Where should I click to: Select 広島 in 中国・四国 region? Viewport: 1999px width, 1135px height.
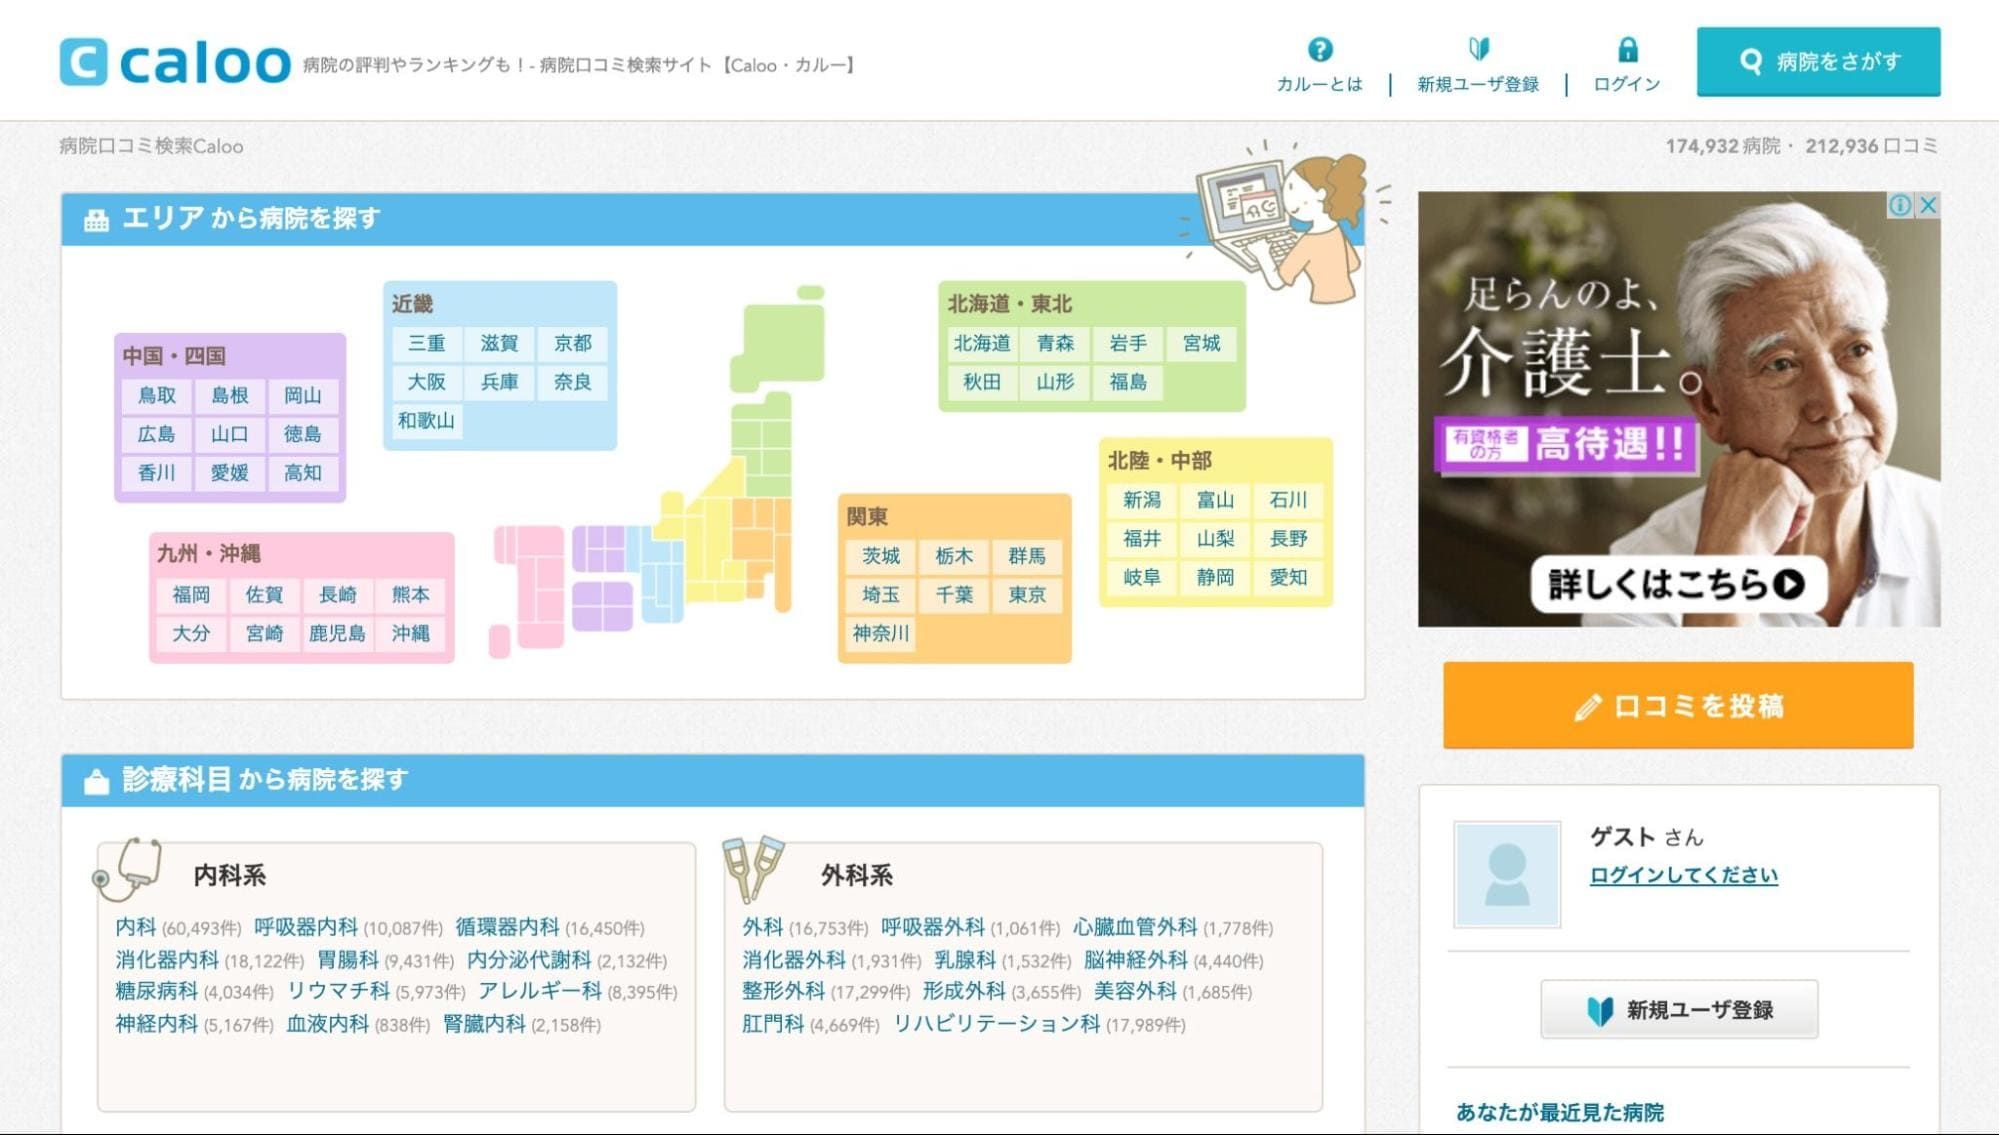coord(156,434)
